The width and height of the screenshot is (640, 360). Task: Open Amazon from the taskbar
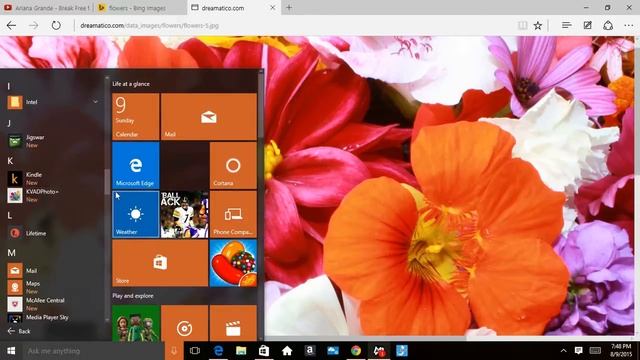[x=310, y=351]
